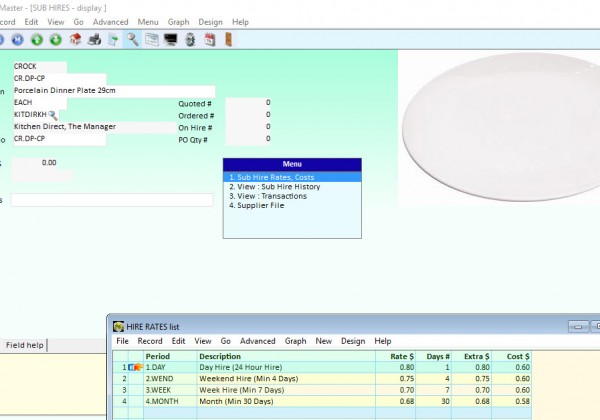Click the document export arrow icon
This screenshot has width=600, height=420.
pos(113,39)
